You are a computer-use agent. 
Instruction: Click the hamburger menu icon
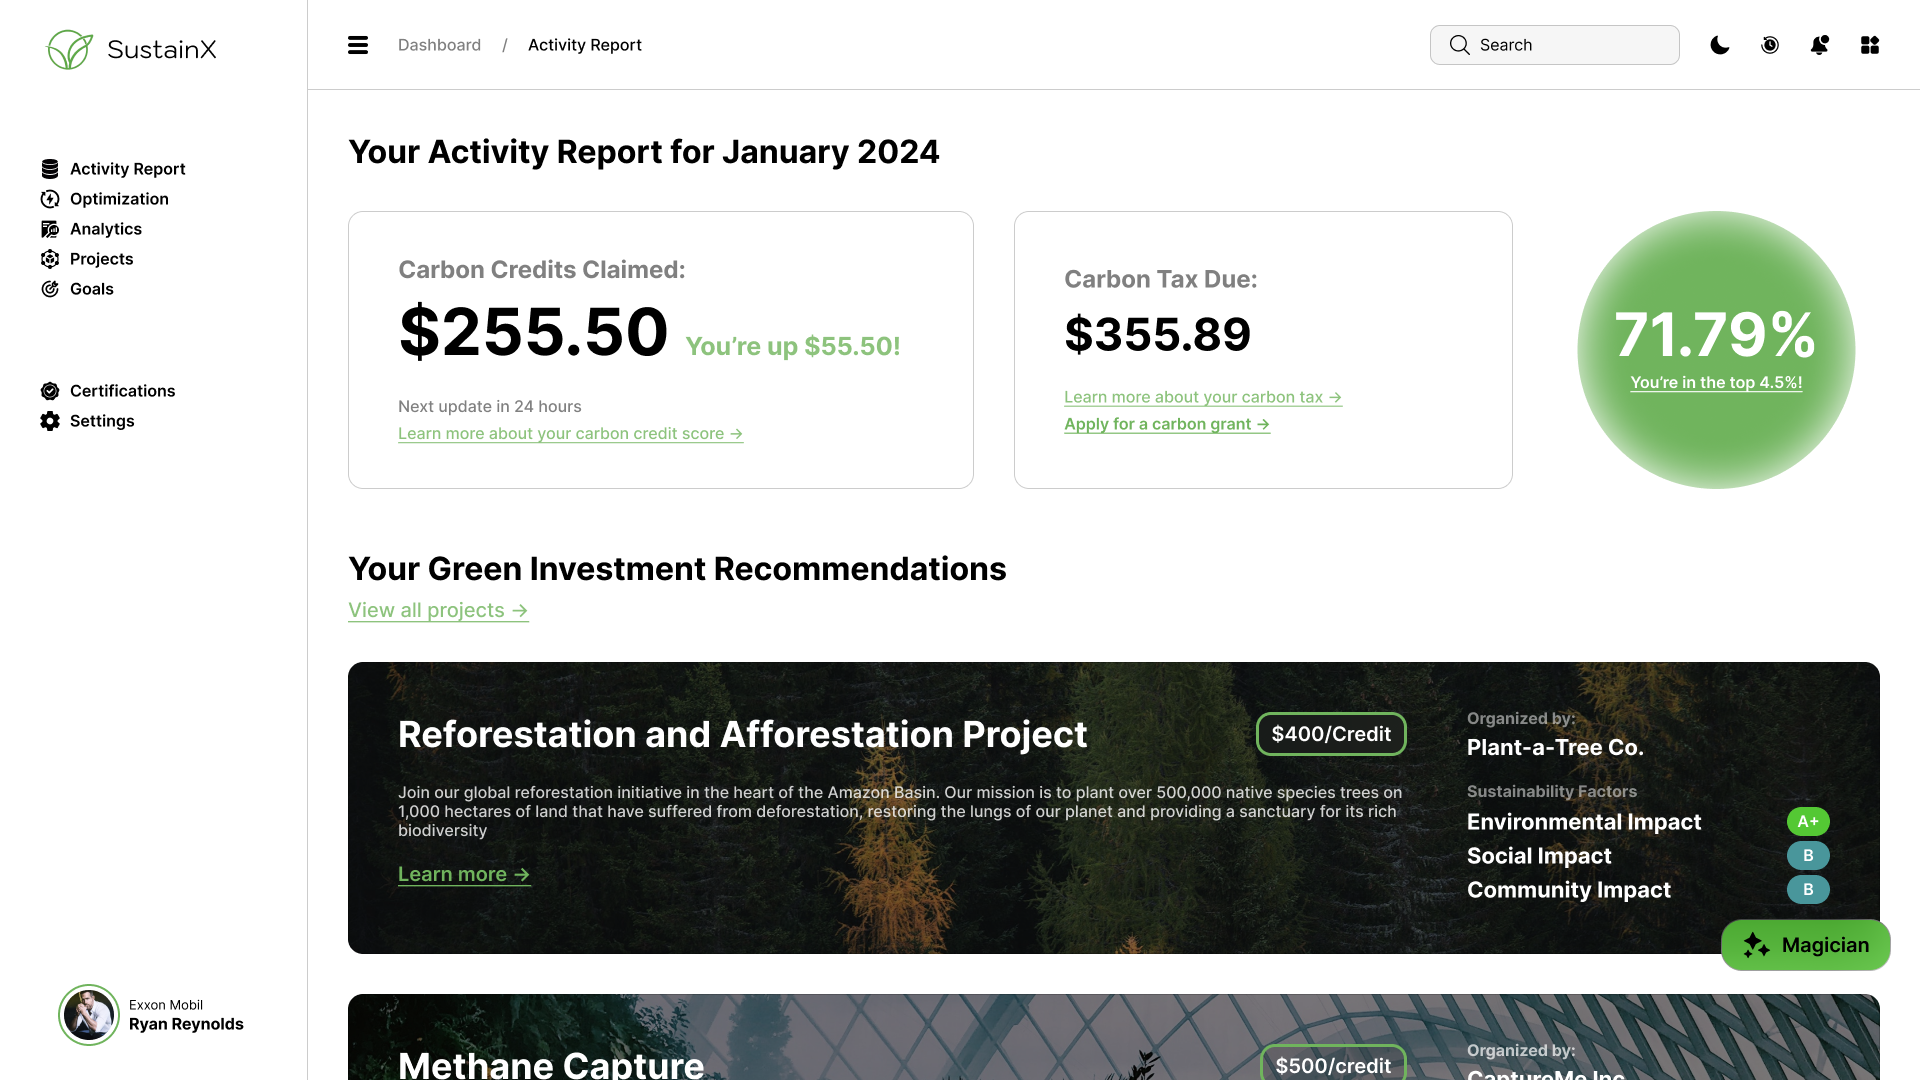click(358, 45)
